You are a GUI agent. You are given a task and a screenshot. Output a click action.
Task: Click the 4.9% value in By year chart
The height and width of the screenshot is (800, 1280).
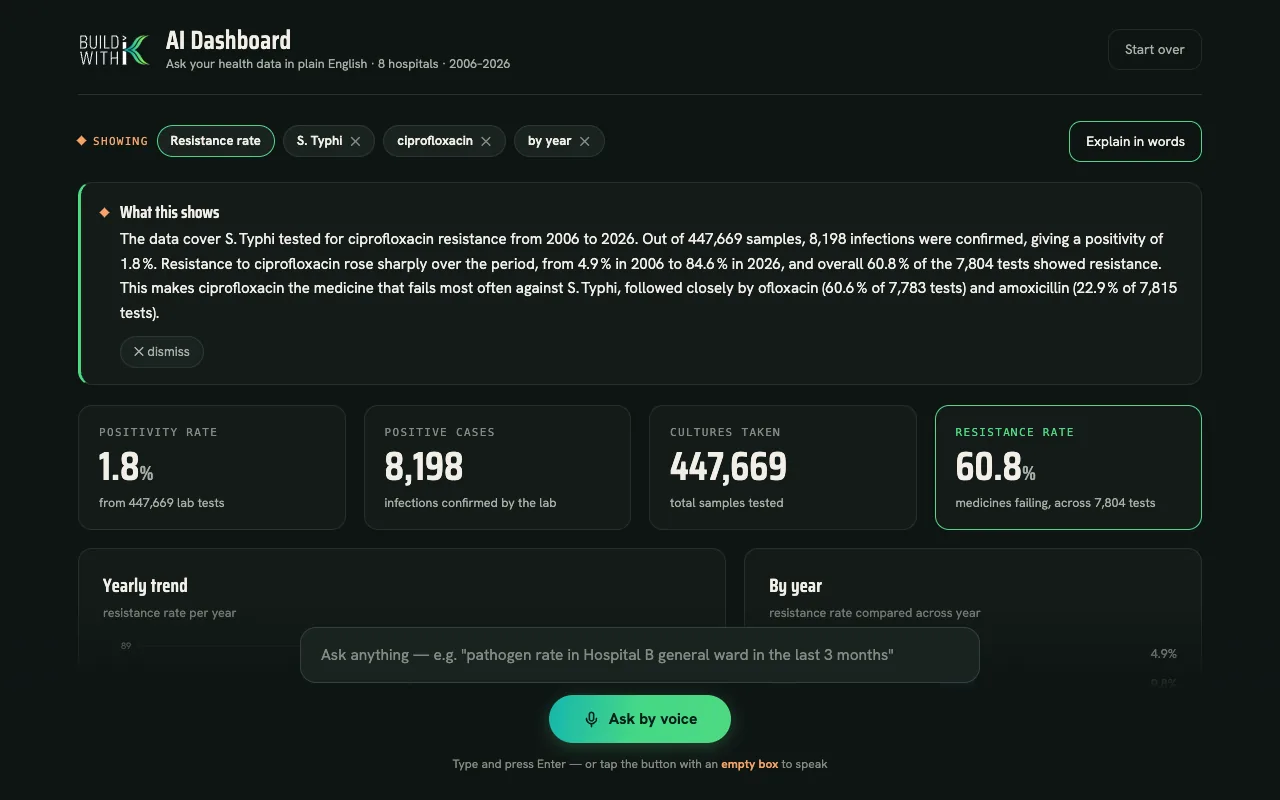pyautogui.click(x=1163, y=654)
